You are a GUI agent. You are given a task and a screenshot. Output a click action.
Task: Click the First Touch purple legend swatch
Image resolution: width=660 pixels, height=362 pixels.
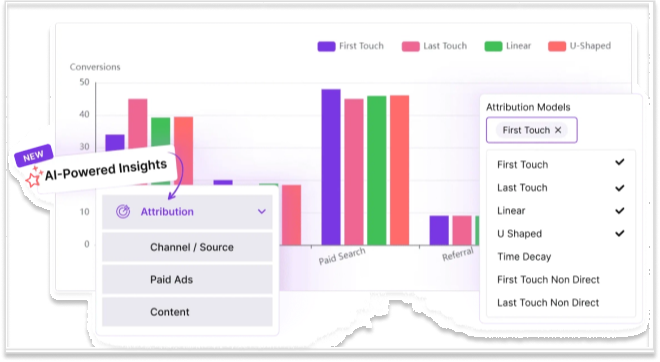point(326,46)
